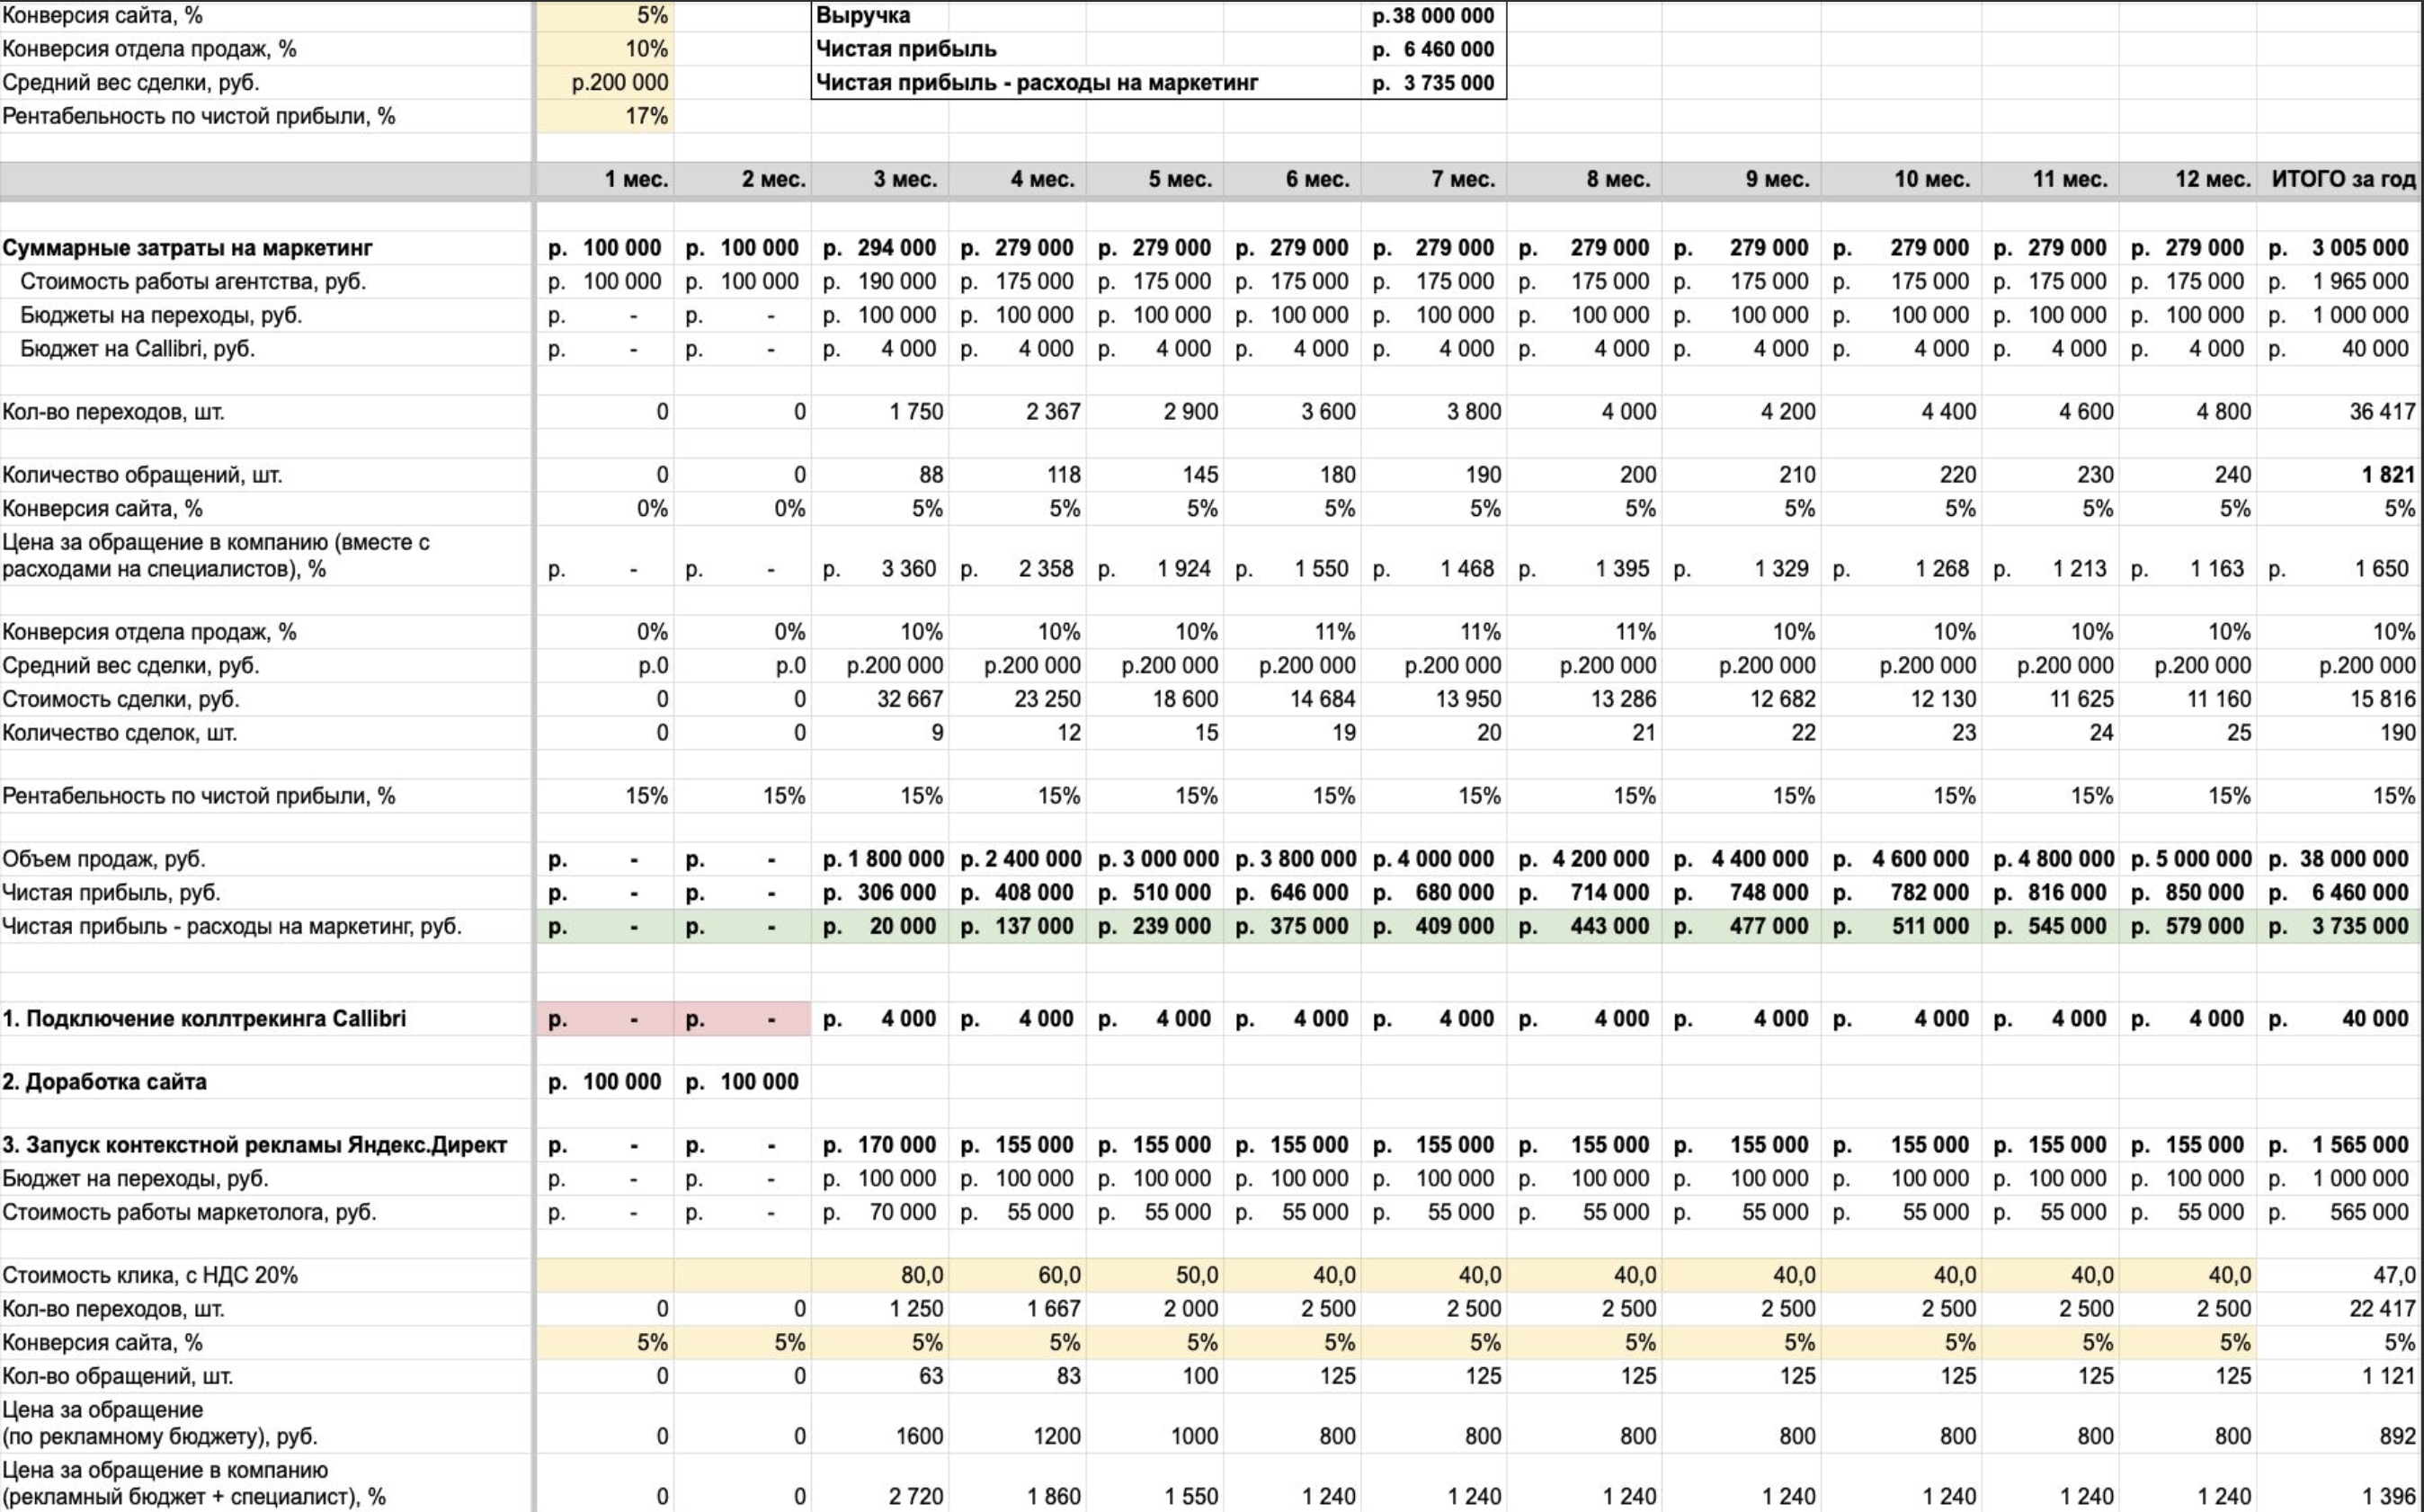The height and width of the screenshot is (1512, 2424).
Task: Select the month 6 sales conversion 11% cell
Action: coord(1292,632)
